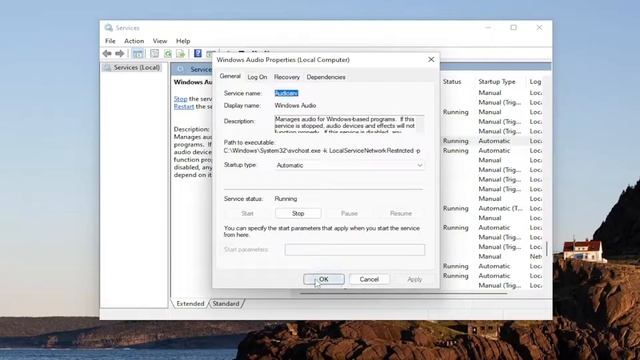Click the 'Running' service status text in dialog
Screen dimensions: 640x360
coord(286,199)
